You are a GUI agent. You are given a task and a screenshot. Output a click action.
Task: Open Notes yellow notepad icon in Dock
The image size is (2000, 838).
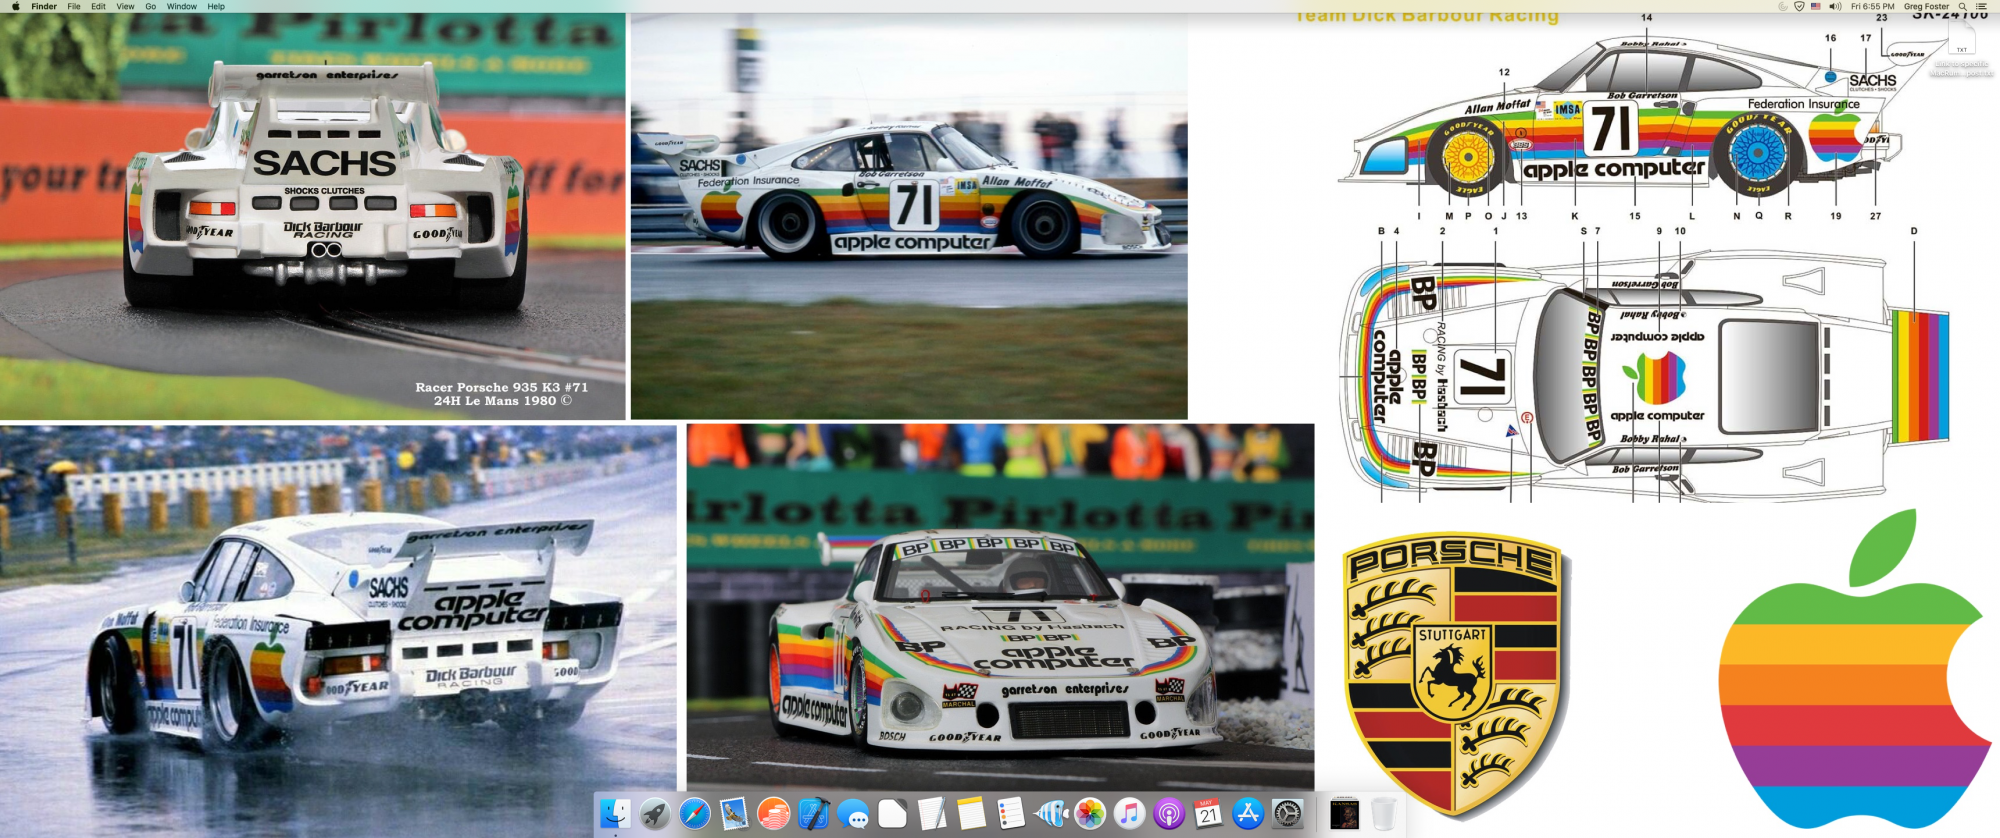(971, 813)
